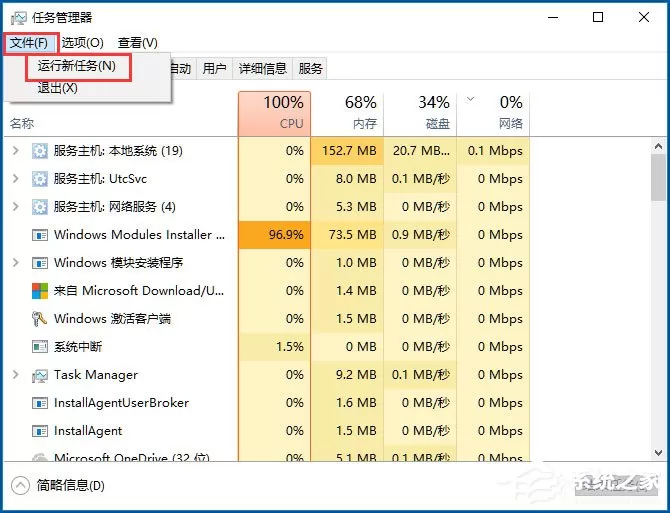
Task: Expand the 服务主机: 本地系统 (19) group
Action: point(16,151)
